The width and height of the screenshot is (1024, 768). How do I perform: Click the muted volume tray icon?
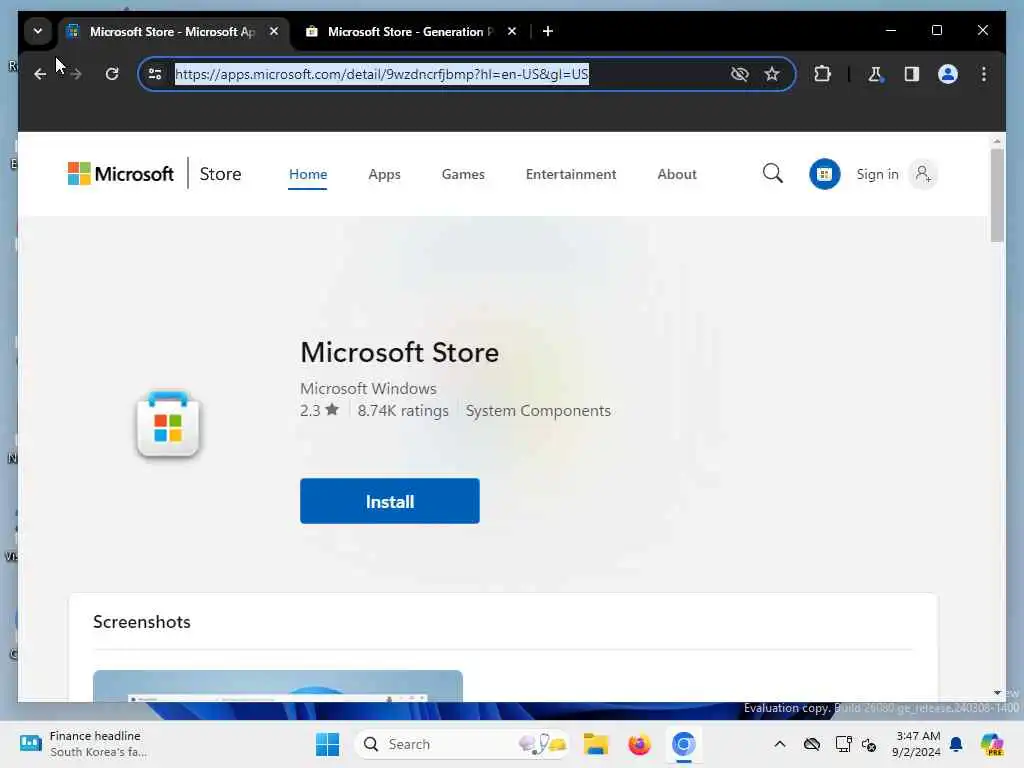[869, 744]
